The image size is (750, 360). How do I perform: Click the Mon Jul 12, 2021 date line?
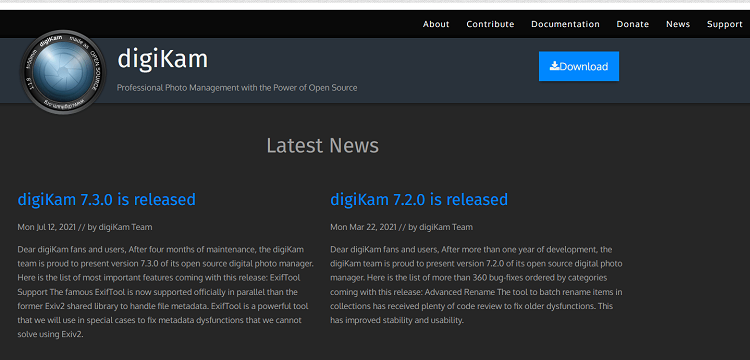85,227
